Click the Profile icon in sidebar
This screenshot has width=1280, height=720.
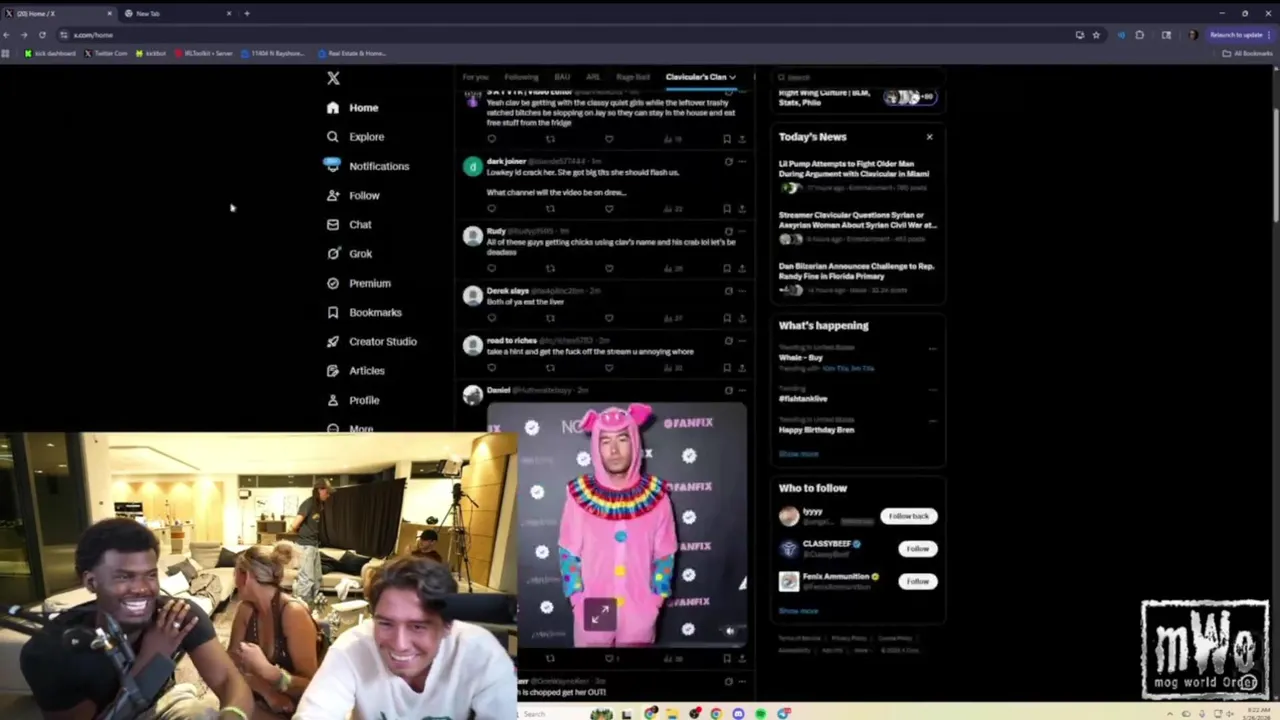tap(333, 400)
